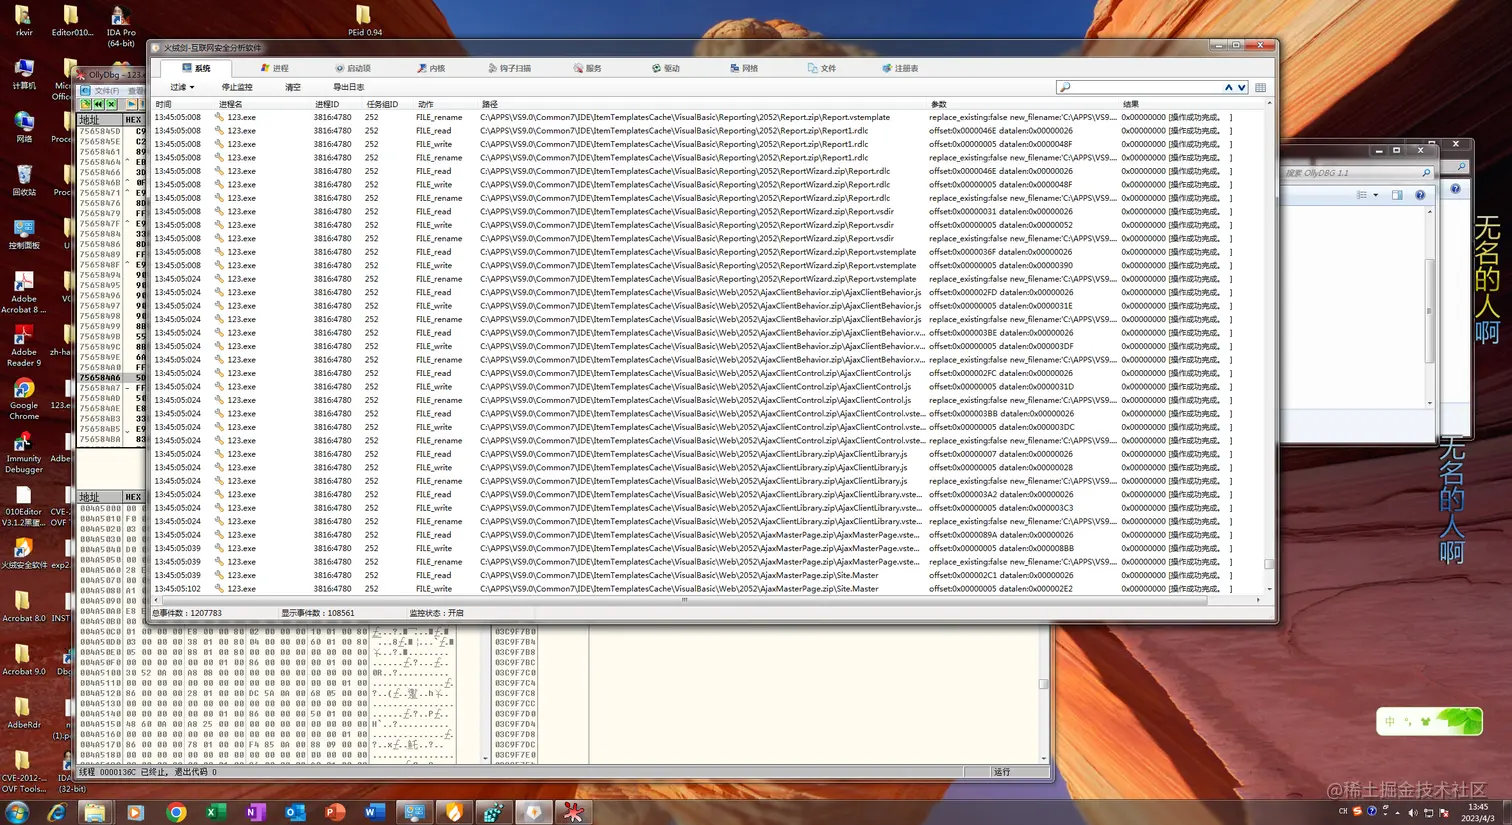Launch Google Chrome desktop shortcut
Image resolution: width=1512 pixels, height=825 pixels.
[x=24, y=398]
